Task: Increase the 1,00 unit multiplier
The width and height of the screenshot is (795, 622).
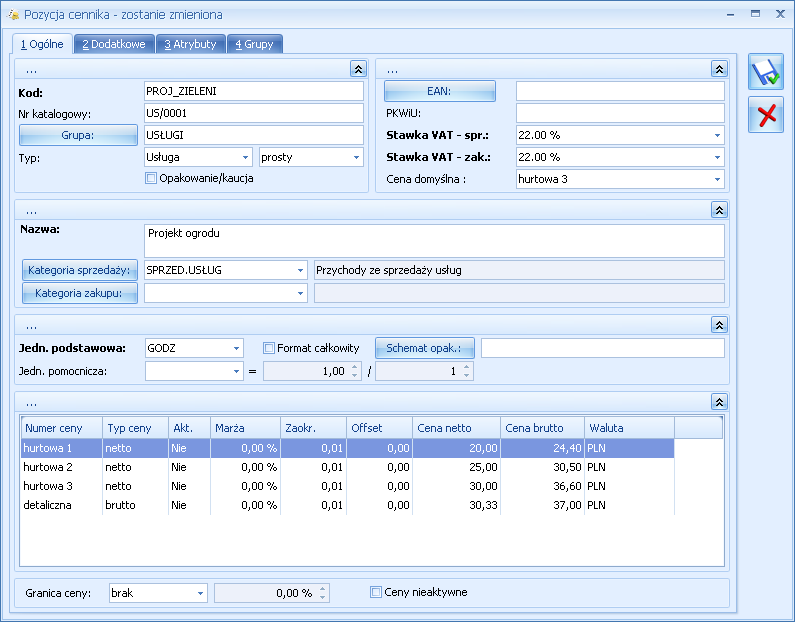Action: click(355, 367)
